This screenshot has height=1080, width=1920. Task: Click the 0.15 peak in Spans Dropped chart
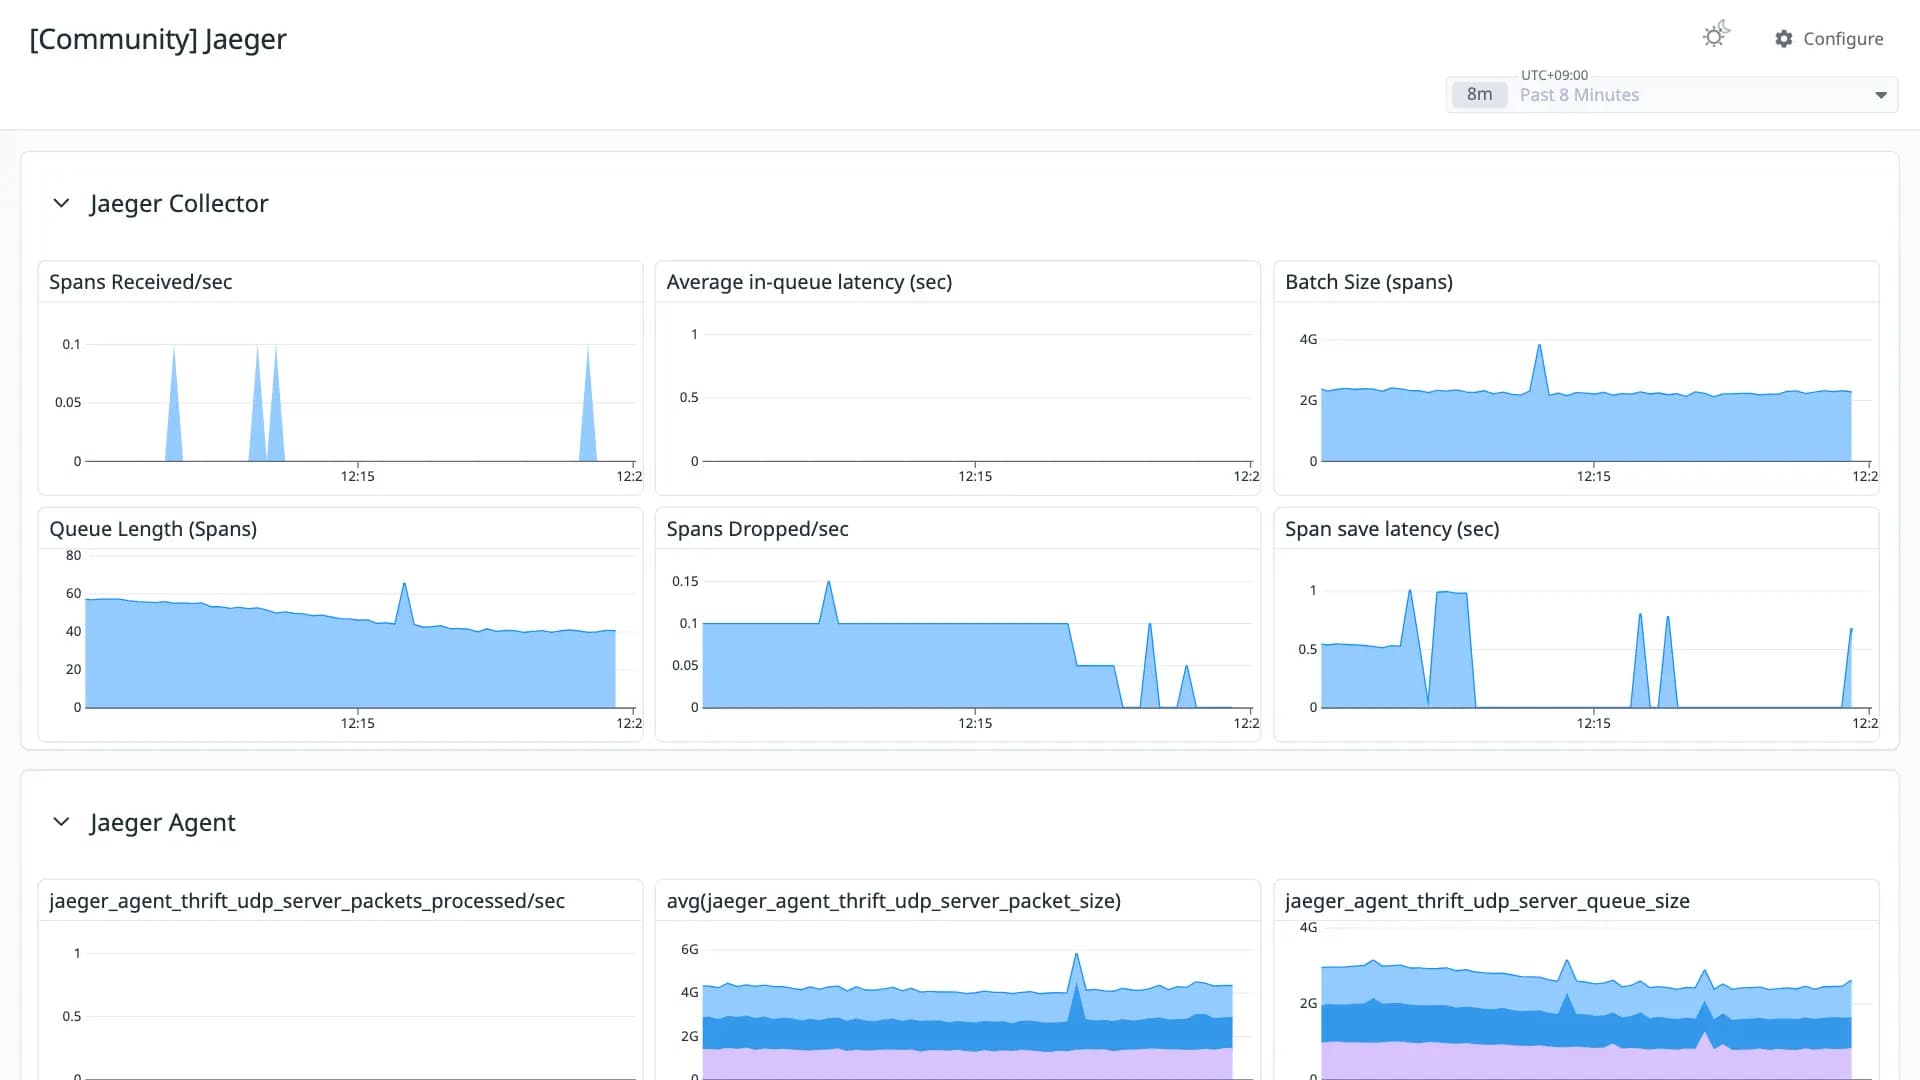coord(828,583)
